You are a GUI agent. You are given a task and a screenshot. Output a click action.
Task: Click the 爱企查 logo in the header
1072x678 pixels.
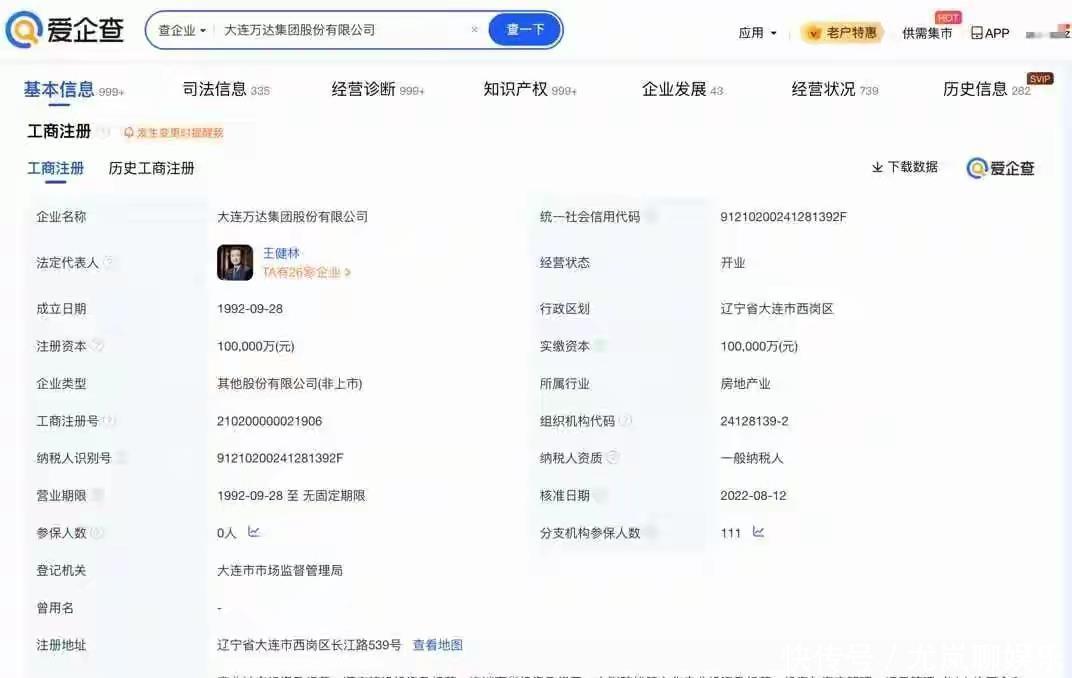tap(66, 30)
